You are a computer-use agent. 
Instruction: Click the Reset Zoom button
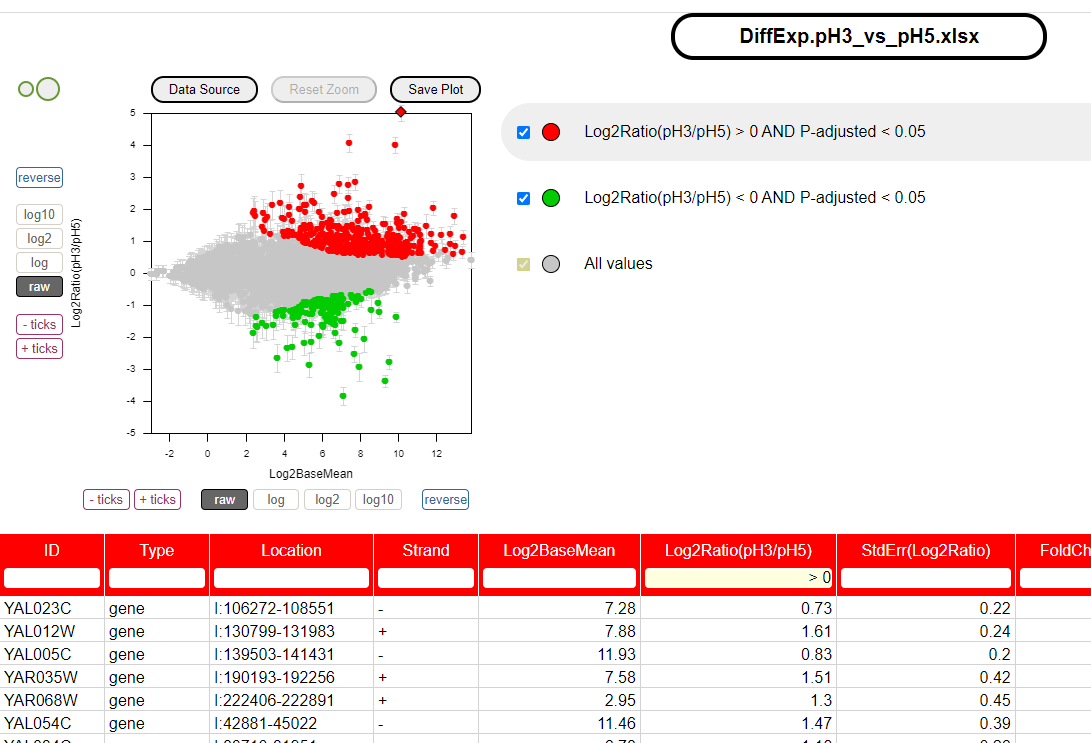[324, 90]
